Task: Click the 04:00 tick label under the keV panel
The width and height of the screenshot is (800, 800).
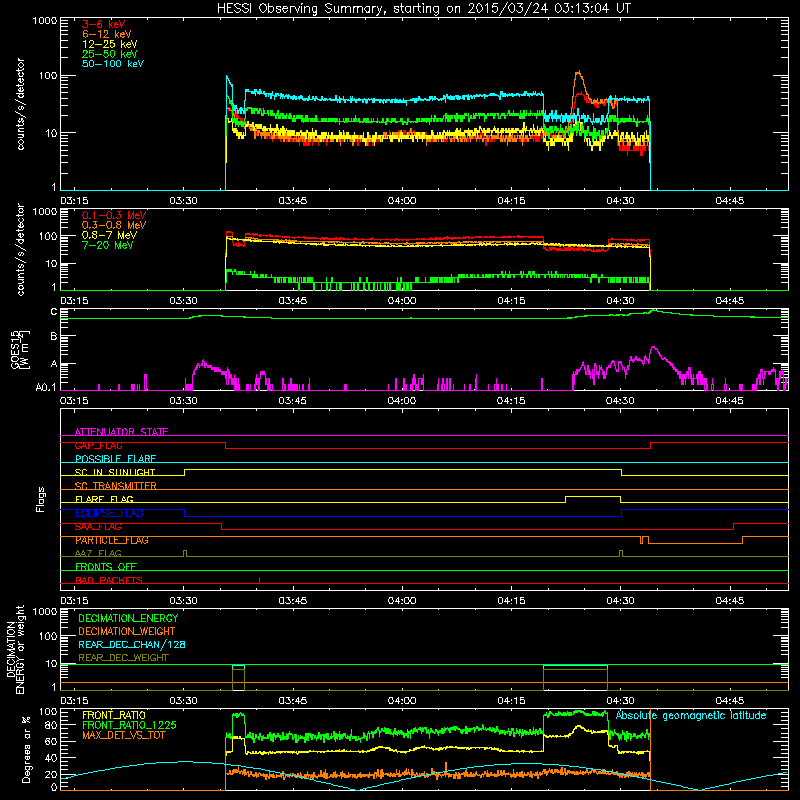Action: pos(402,201)
